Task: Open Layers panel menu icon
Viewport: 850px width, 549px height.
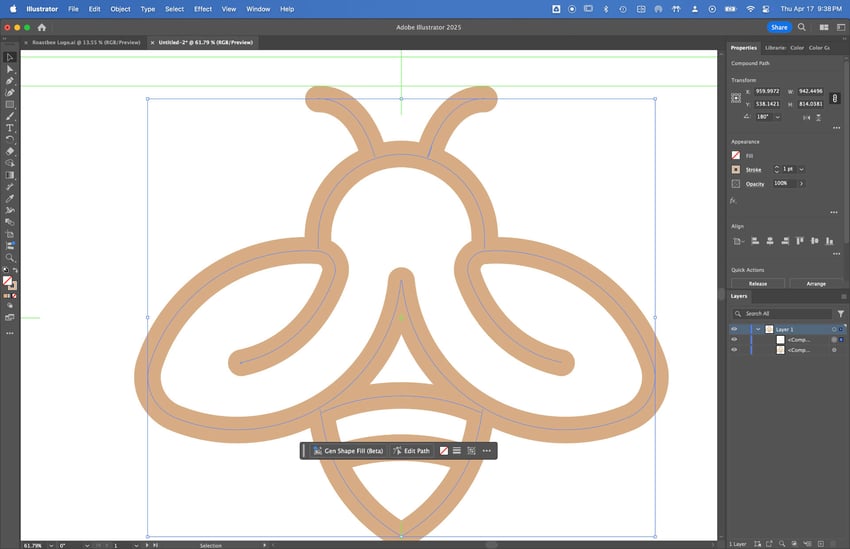Action: pos(843,296)
